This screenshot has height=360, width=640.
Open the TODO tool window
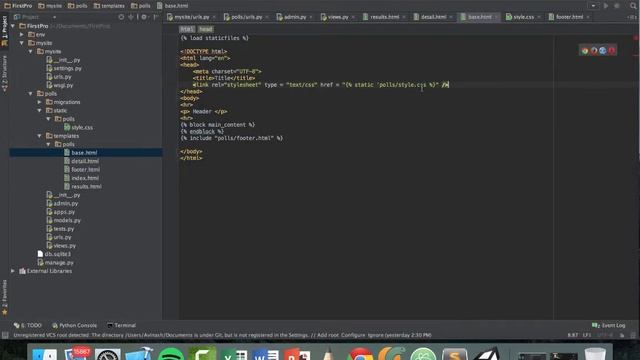pyautogui.click(x=28, y=325)
